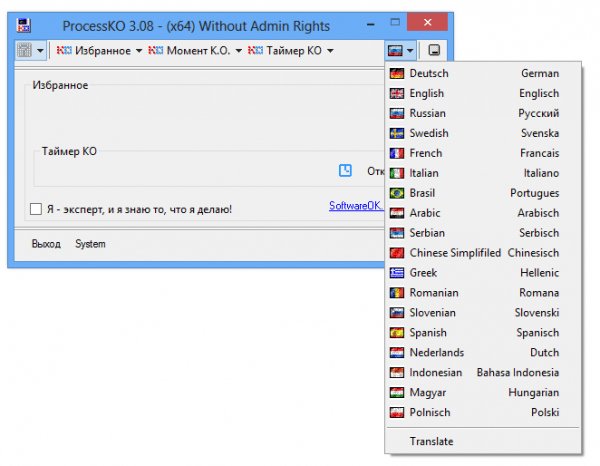Expand the language flag dropdown arrow
This screenshot has width=600, height=466.
pyautogui.click(x=410, y=51)
